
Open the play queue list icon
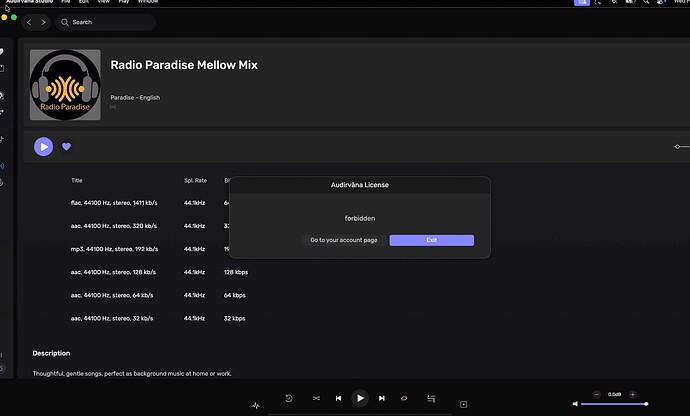(431, 398)
